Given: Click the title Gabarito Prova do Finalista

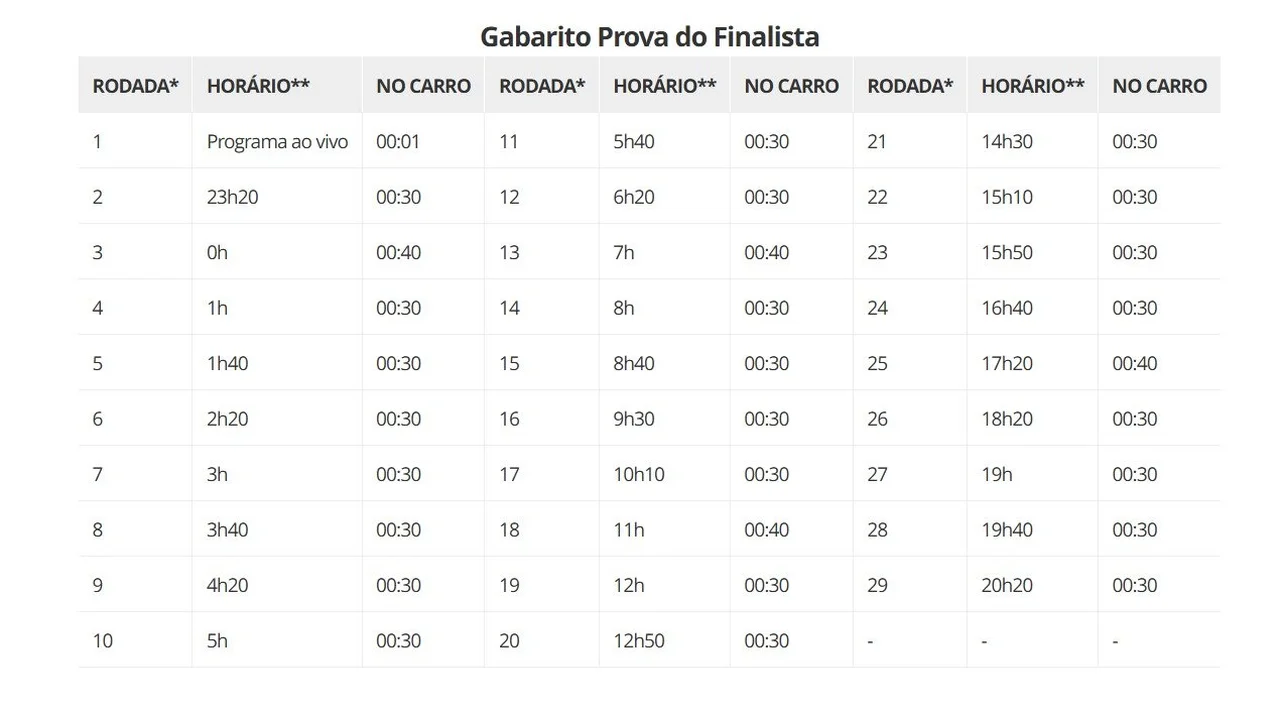Looking at the screenshot, I should pyautogui.click(x=649, y=37).
